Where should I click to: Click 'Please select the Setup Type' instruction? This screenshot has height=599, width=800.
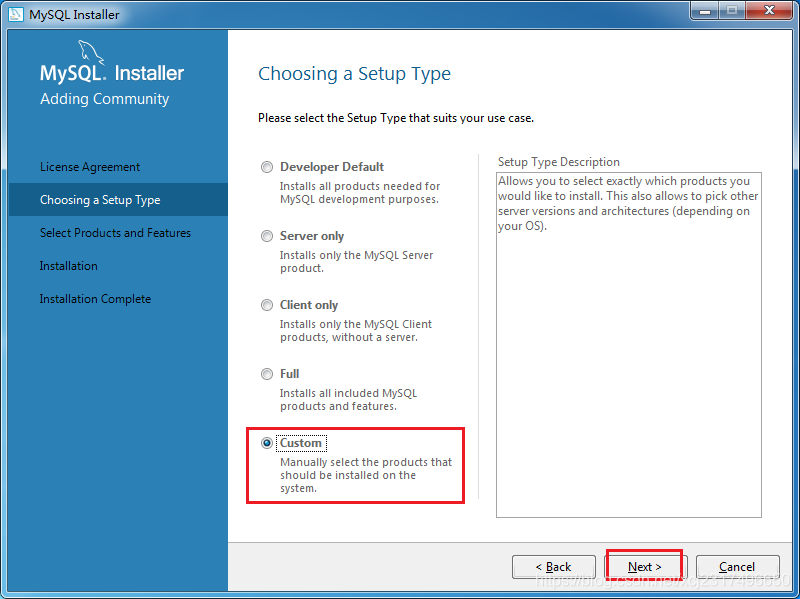point(396,118)
